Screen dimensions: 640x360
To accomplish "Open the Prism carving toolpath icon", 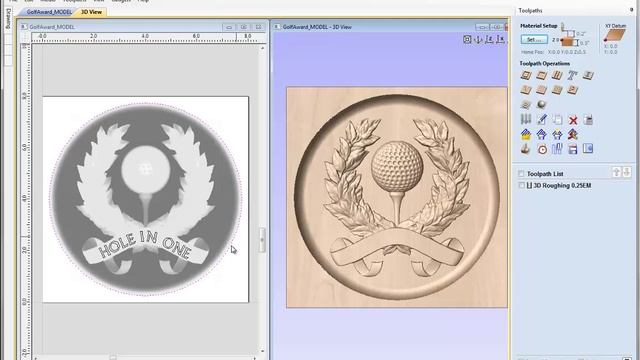I will tap(572, 90).
